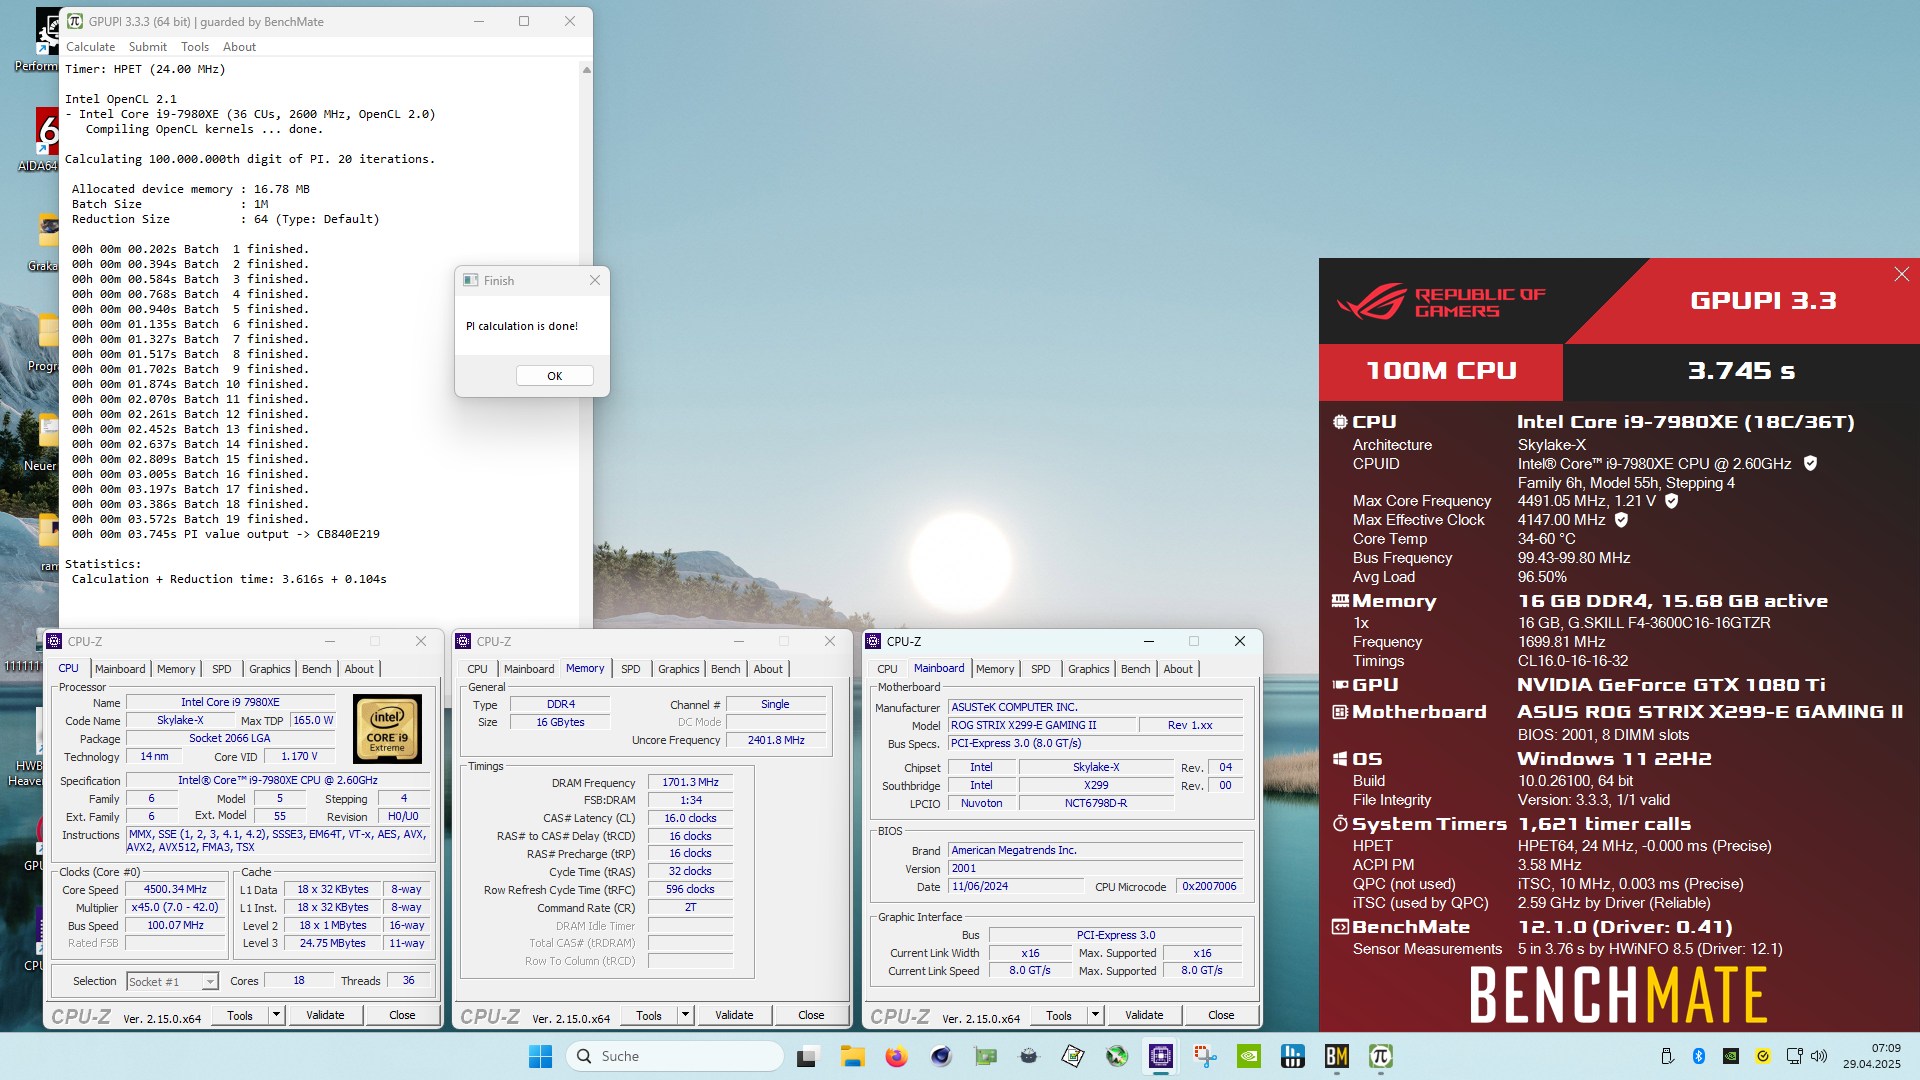The width and height of the screenshot is (1920, 1080).
Task: Click the Intel Core i9 Extreme logo
Action: click(x=387, y=729)
